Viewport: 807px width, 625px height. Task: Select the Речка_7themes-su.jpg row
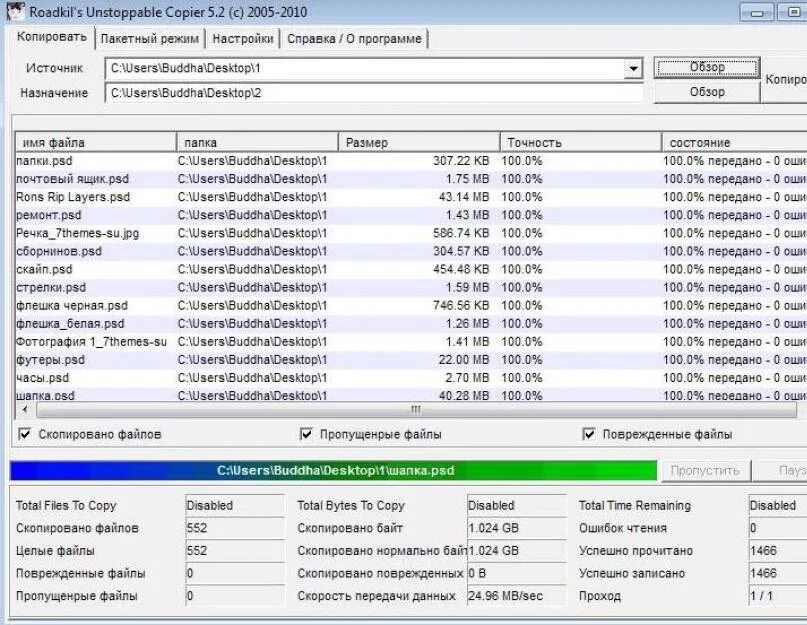pyautogui.click(x=411, y=233)
